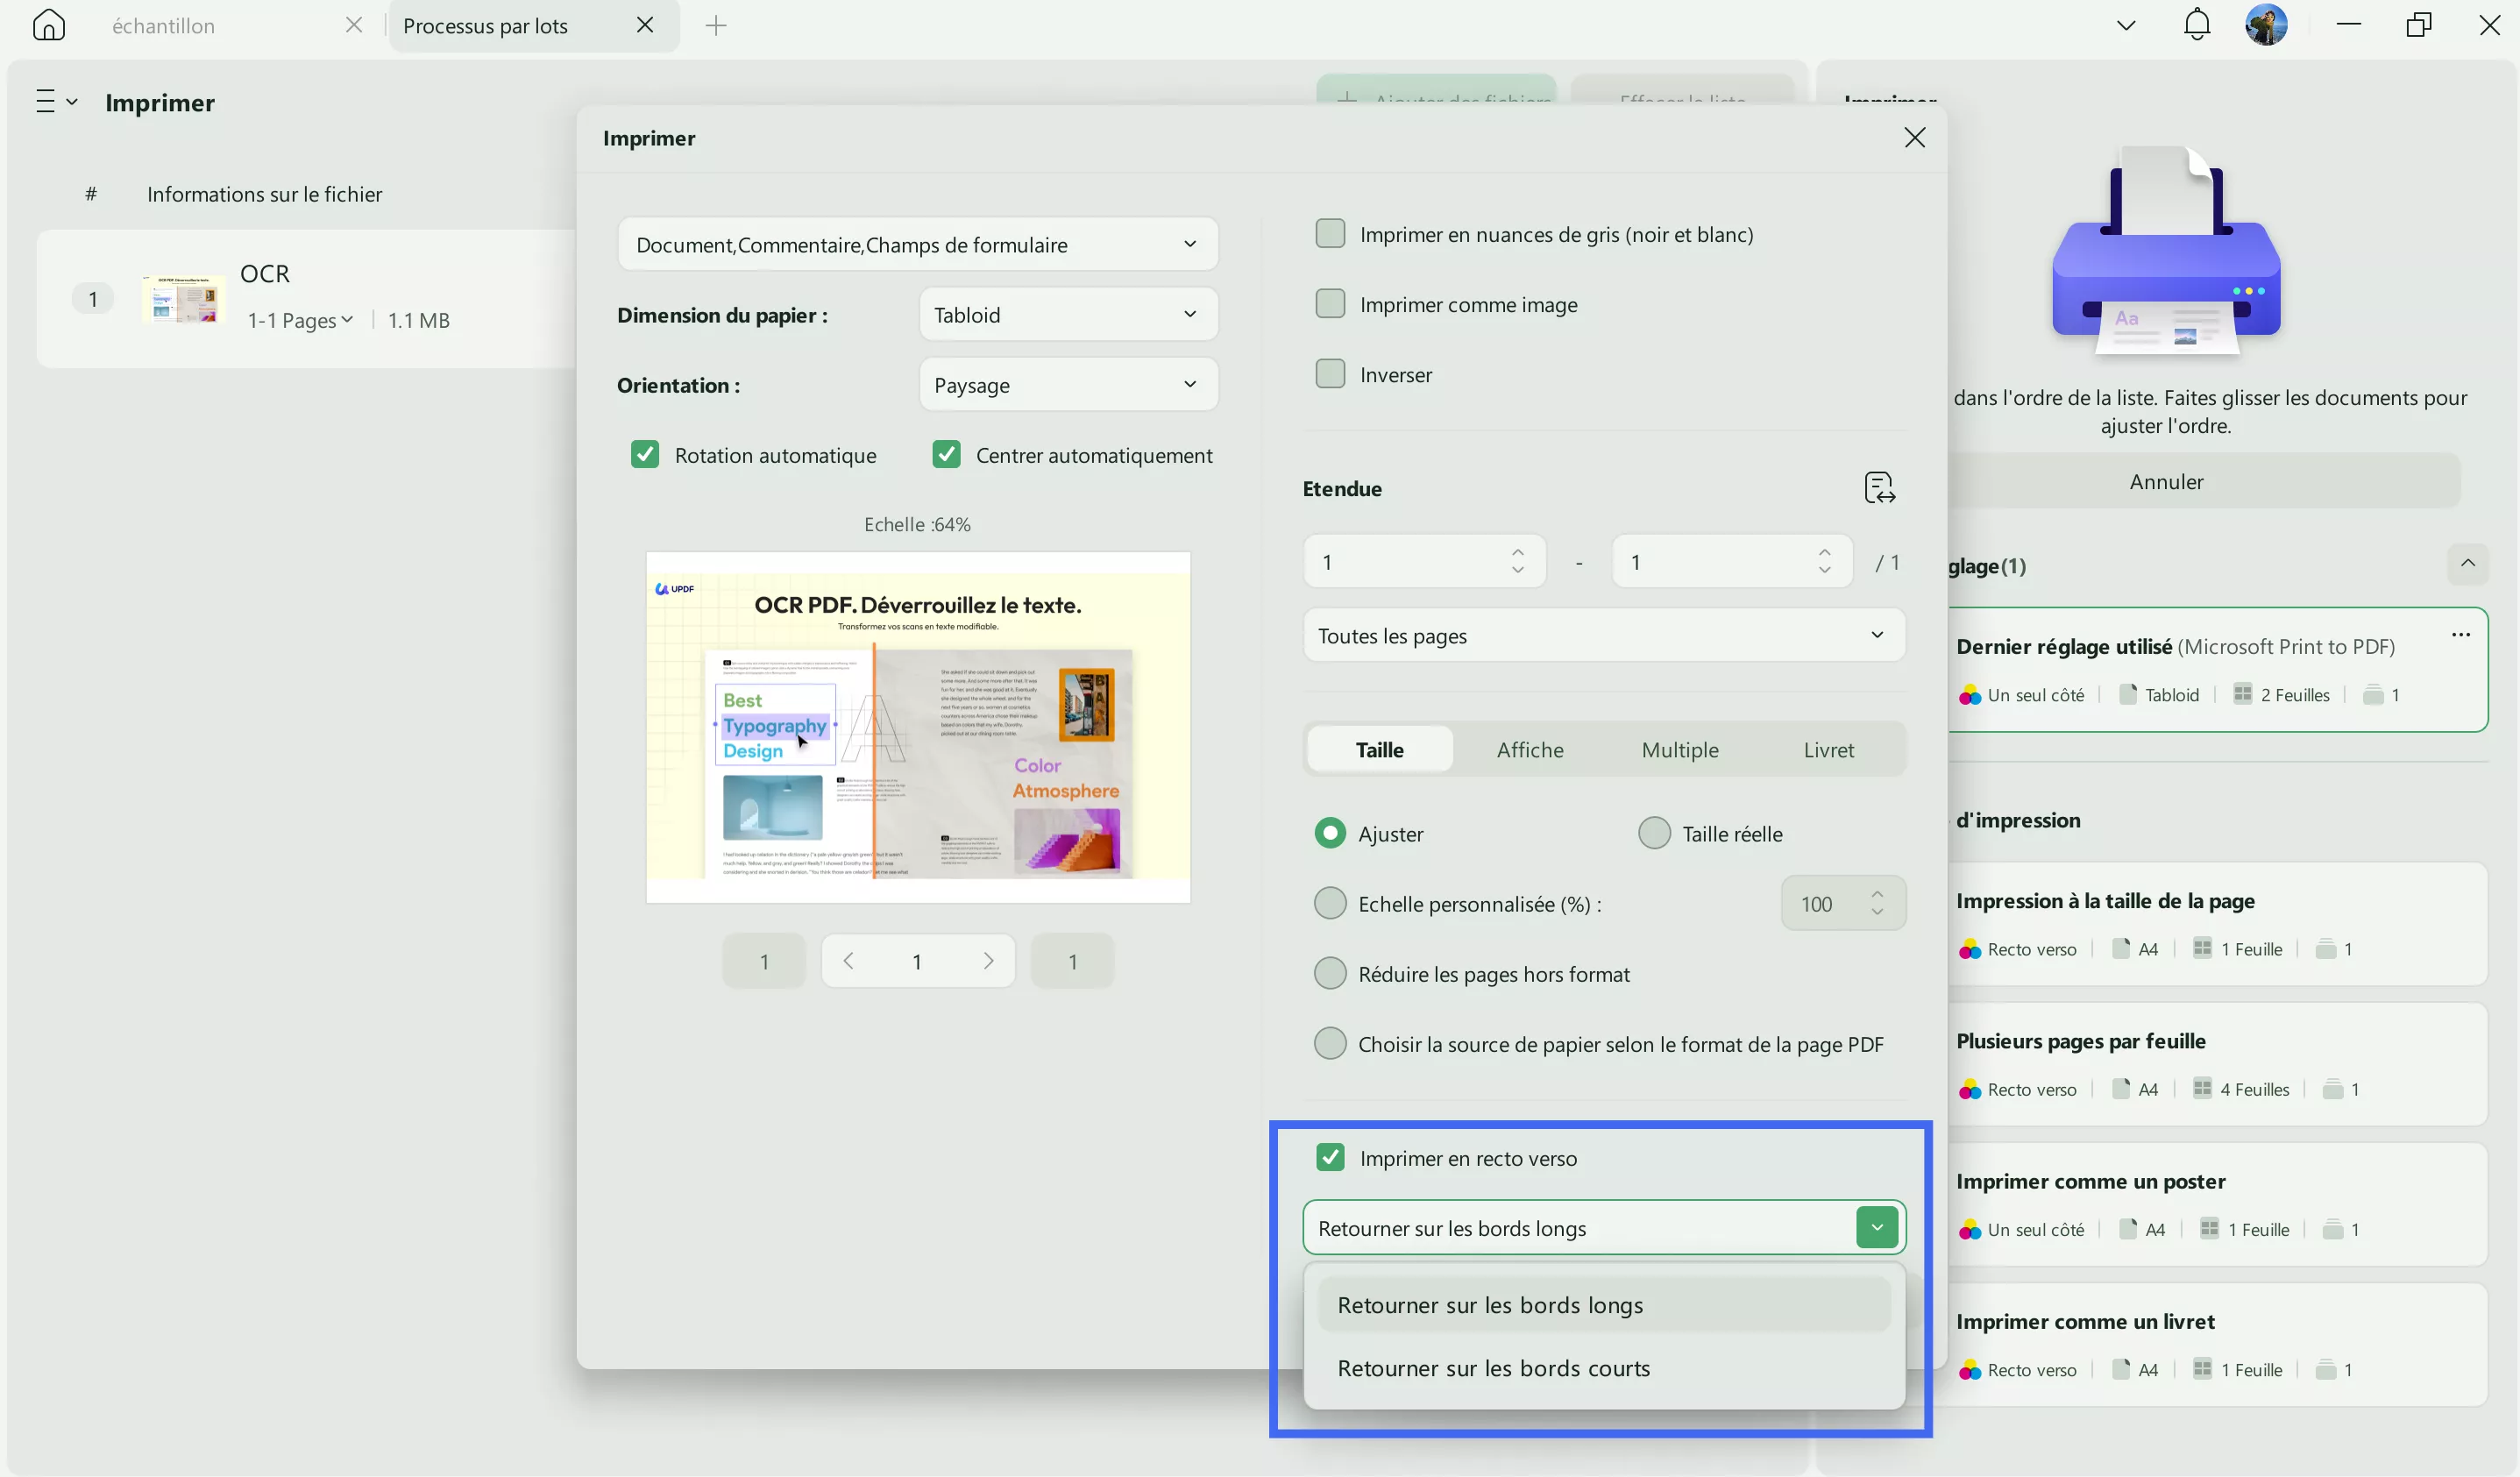Go to next preview page arrow
The height and width of the screenshot is (1477, 2520).
click(x=988, y=961)
